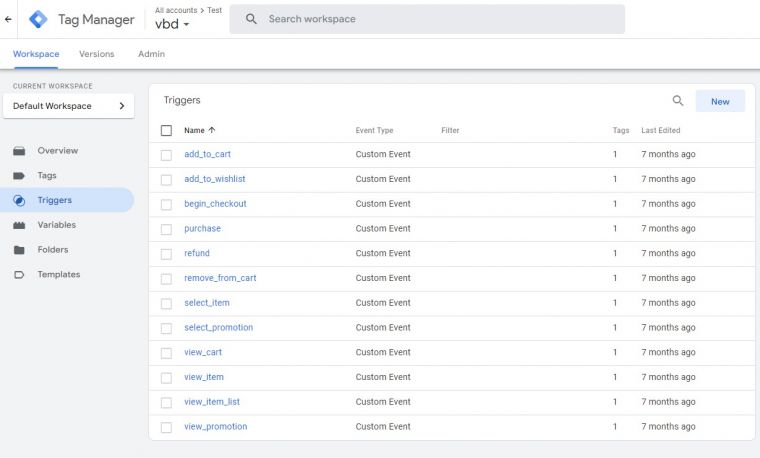The height and width of the screenshot is (458, 760).
Task: Toggle the select-all checkbox in header
Action: [x=166, y=130]
